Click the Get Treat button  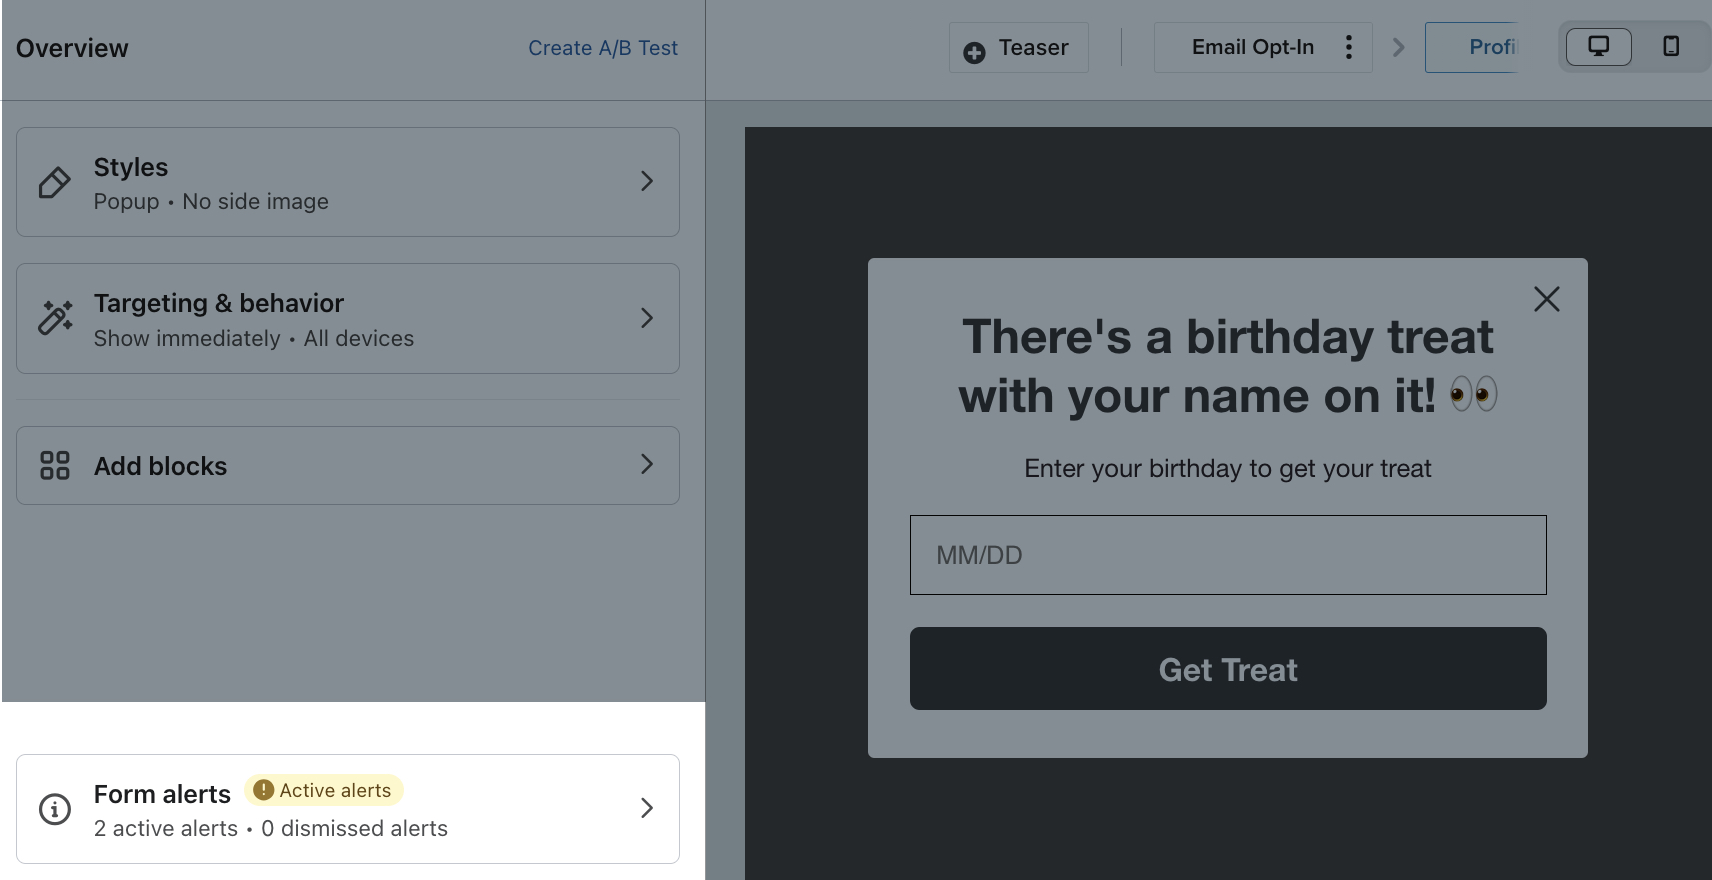(1227, 668)
